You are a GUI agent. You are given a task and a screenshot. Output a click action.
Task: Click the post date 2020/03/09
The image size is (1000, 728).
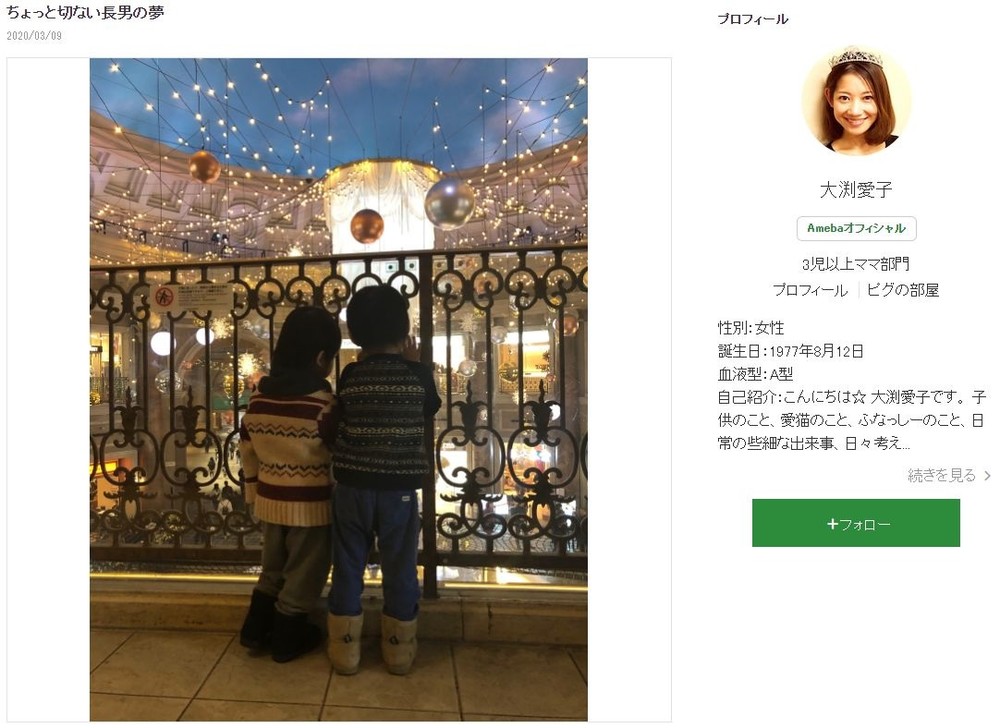[x=34, y=36]
